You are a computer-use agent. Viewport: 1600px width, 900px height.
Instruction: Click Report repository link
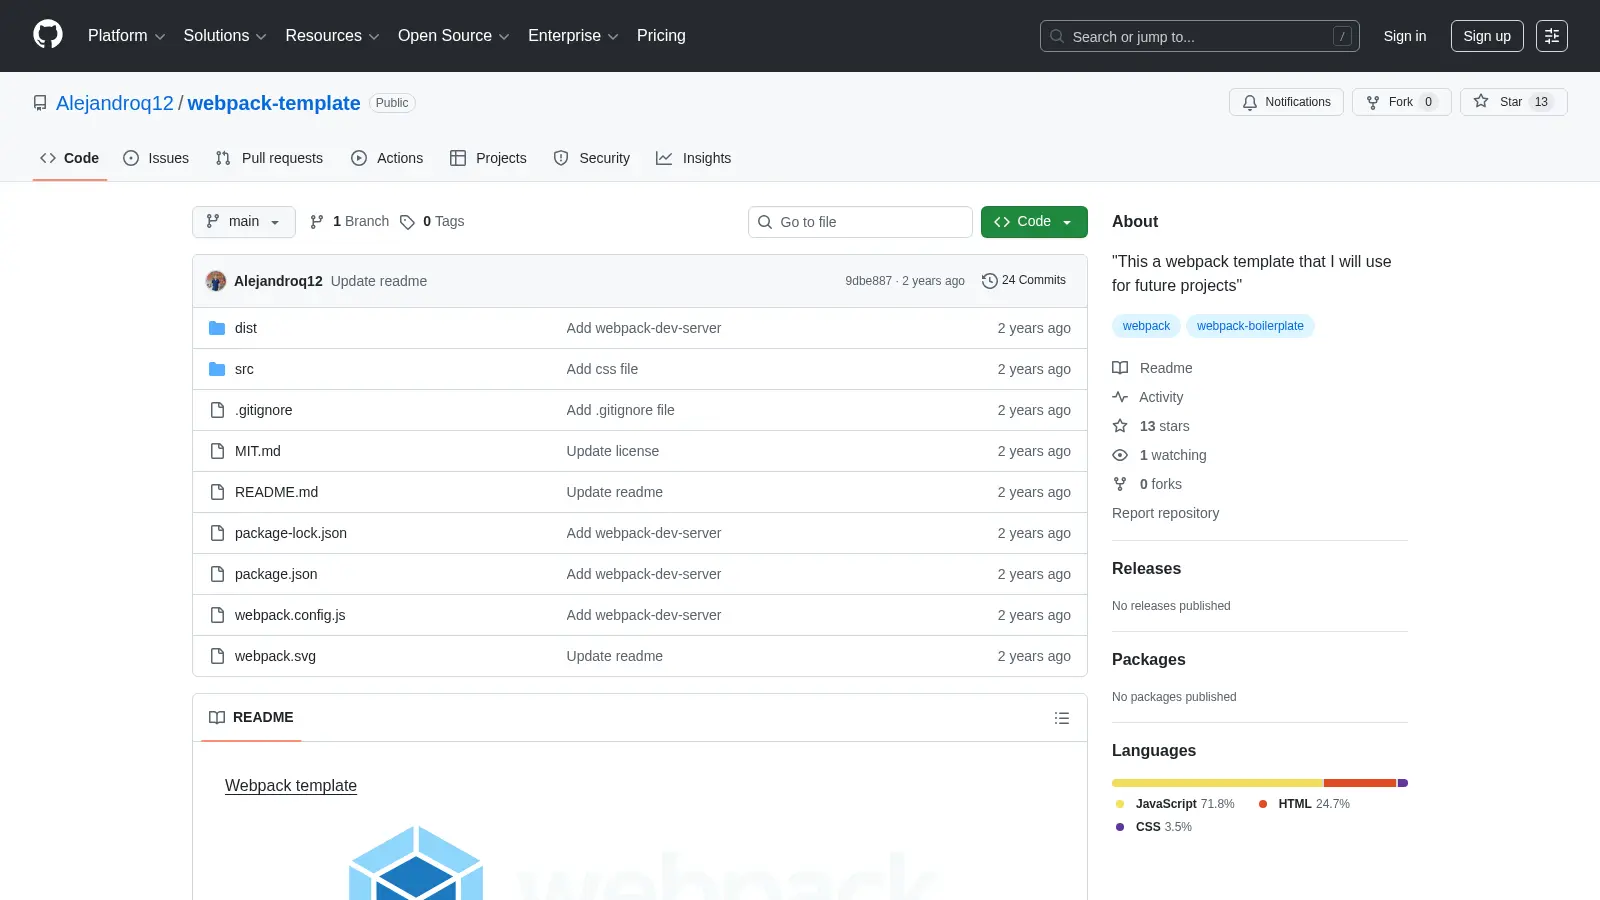pos(1165,513)
